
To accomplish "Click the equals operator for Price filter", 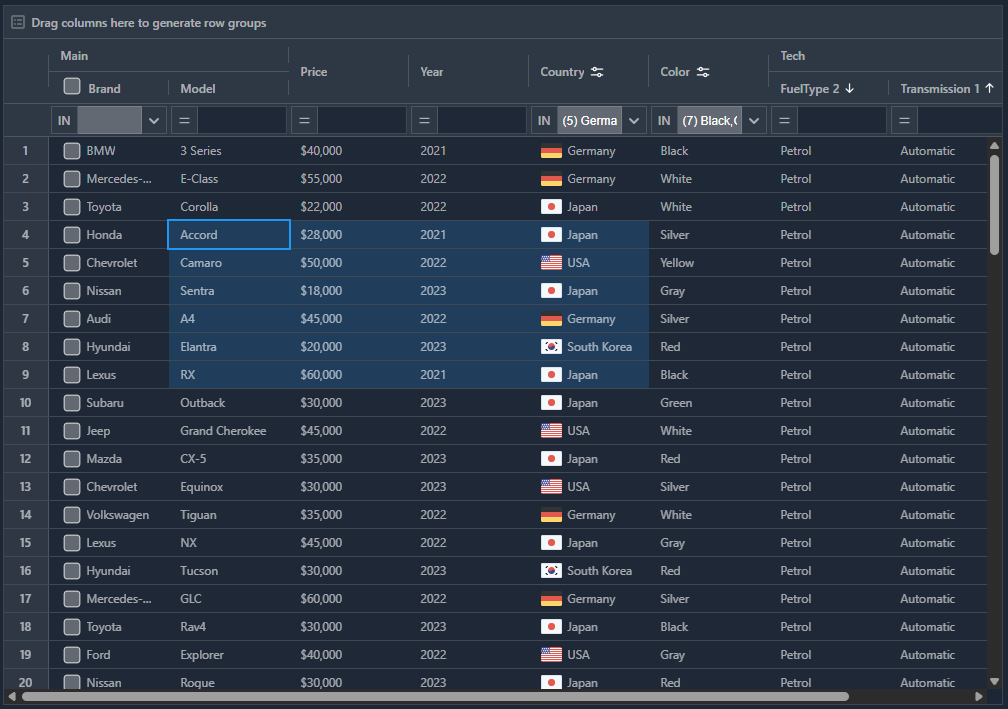I will pyautogui.click(x=305, y=120).
